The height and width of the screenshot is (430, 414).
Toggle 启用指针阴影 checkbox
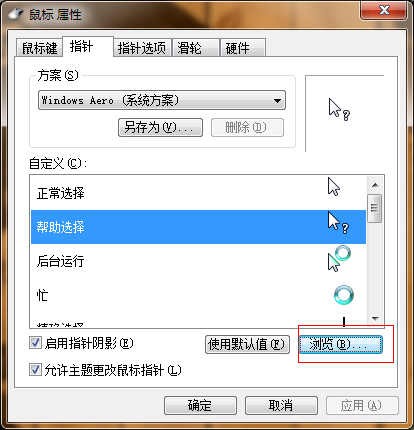35,343
